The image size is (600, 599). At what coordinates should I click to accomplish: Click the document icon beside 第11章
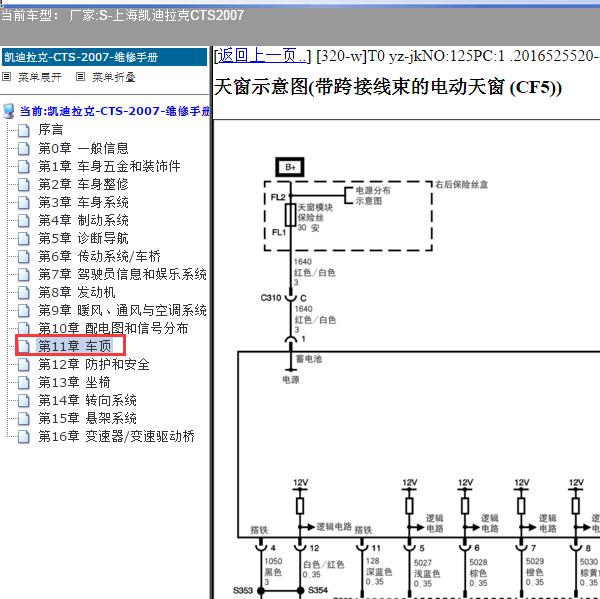click(24, 346)
